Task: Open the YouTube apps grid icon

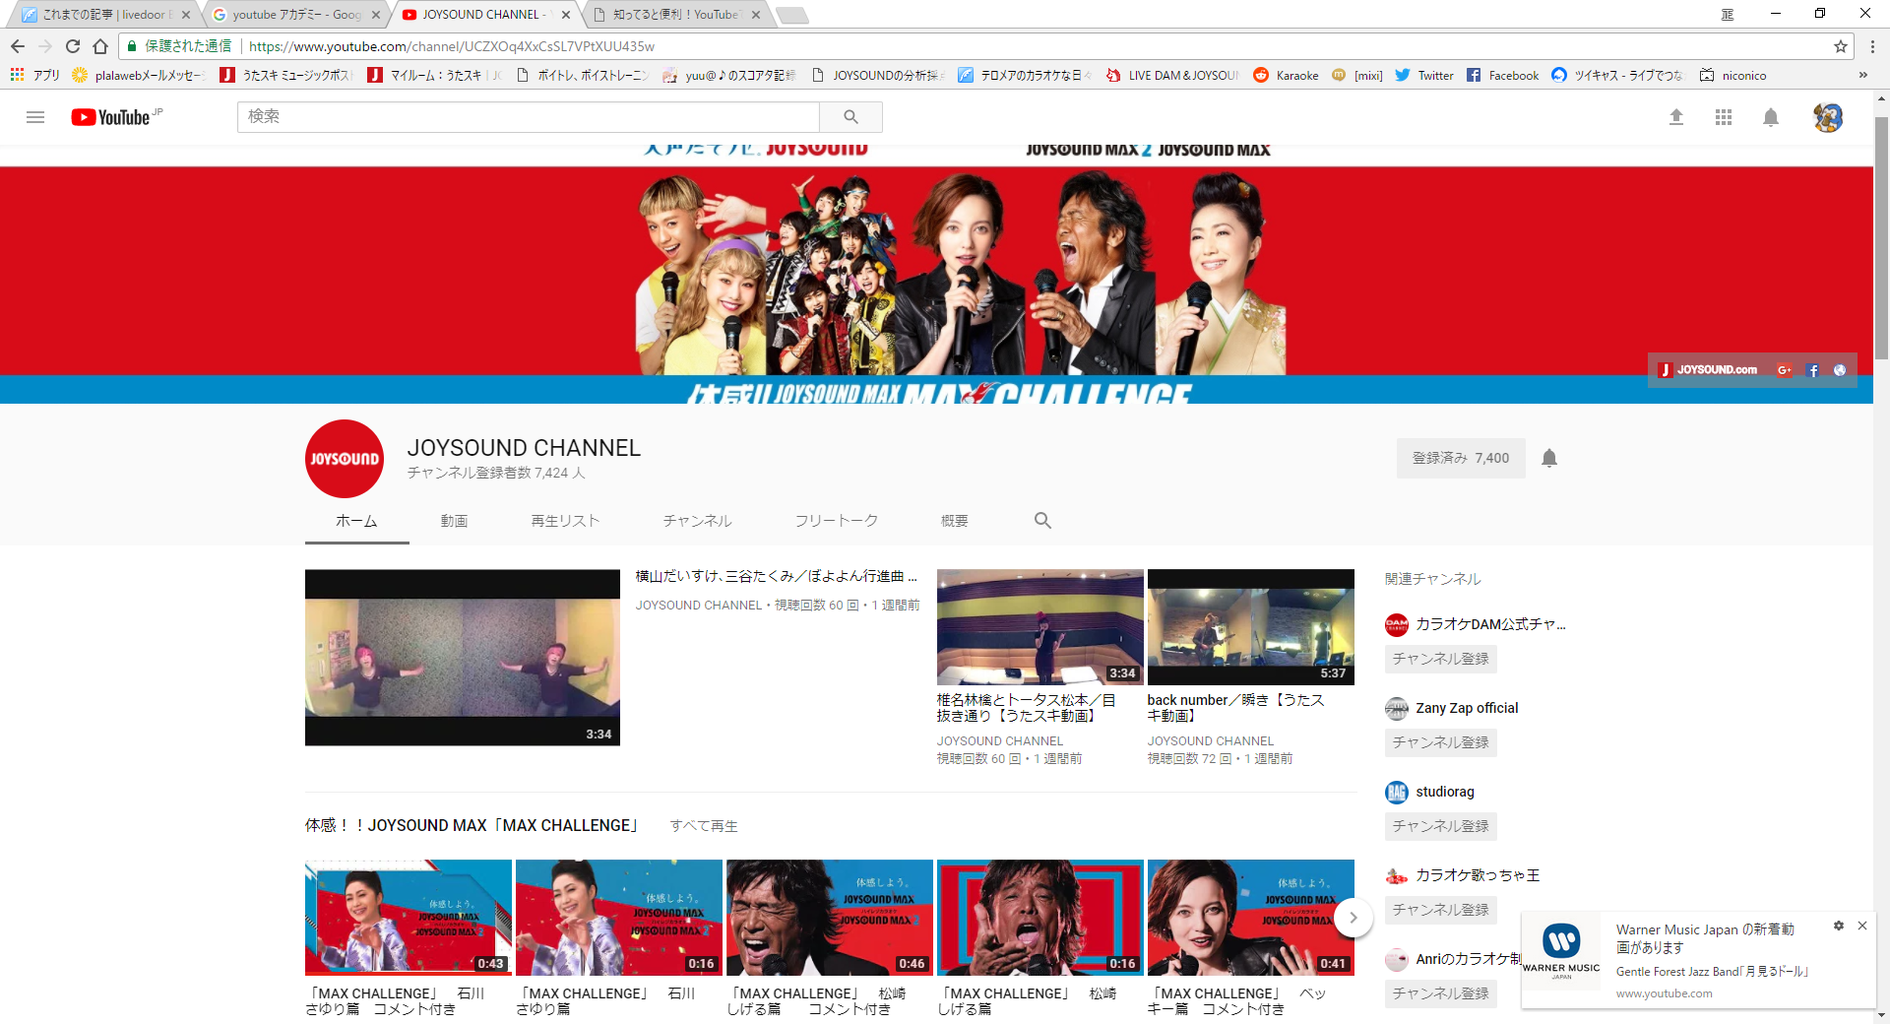Action: coord(1723,117)
